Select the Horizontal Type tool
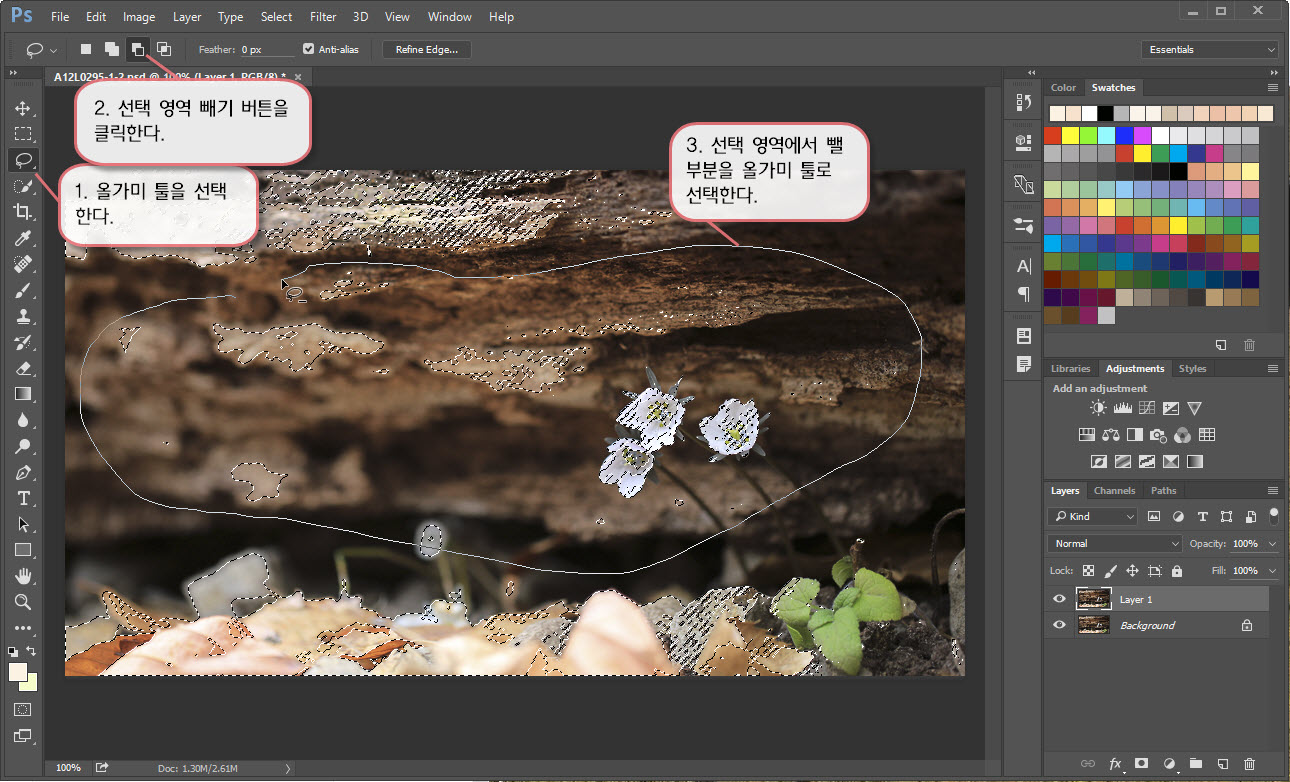Screen dimensions: 1290x782 click(x=22, y=498)
